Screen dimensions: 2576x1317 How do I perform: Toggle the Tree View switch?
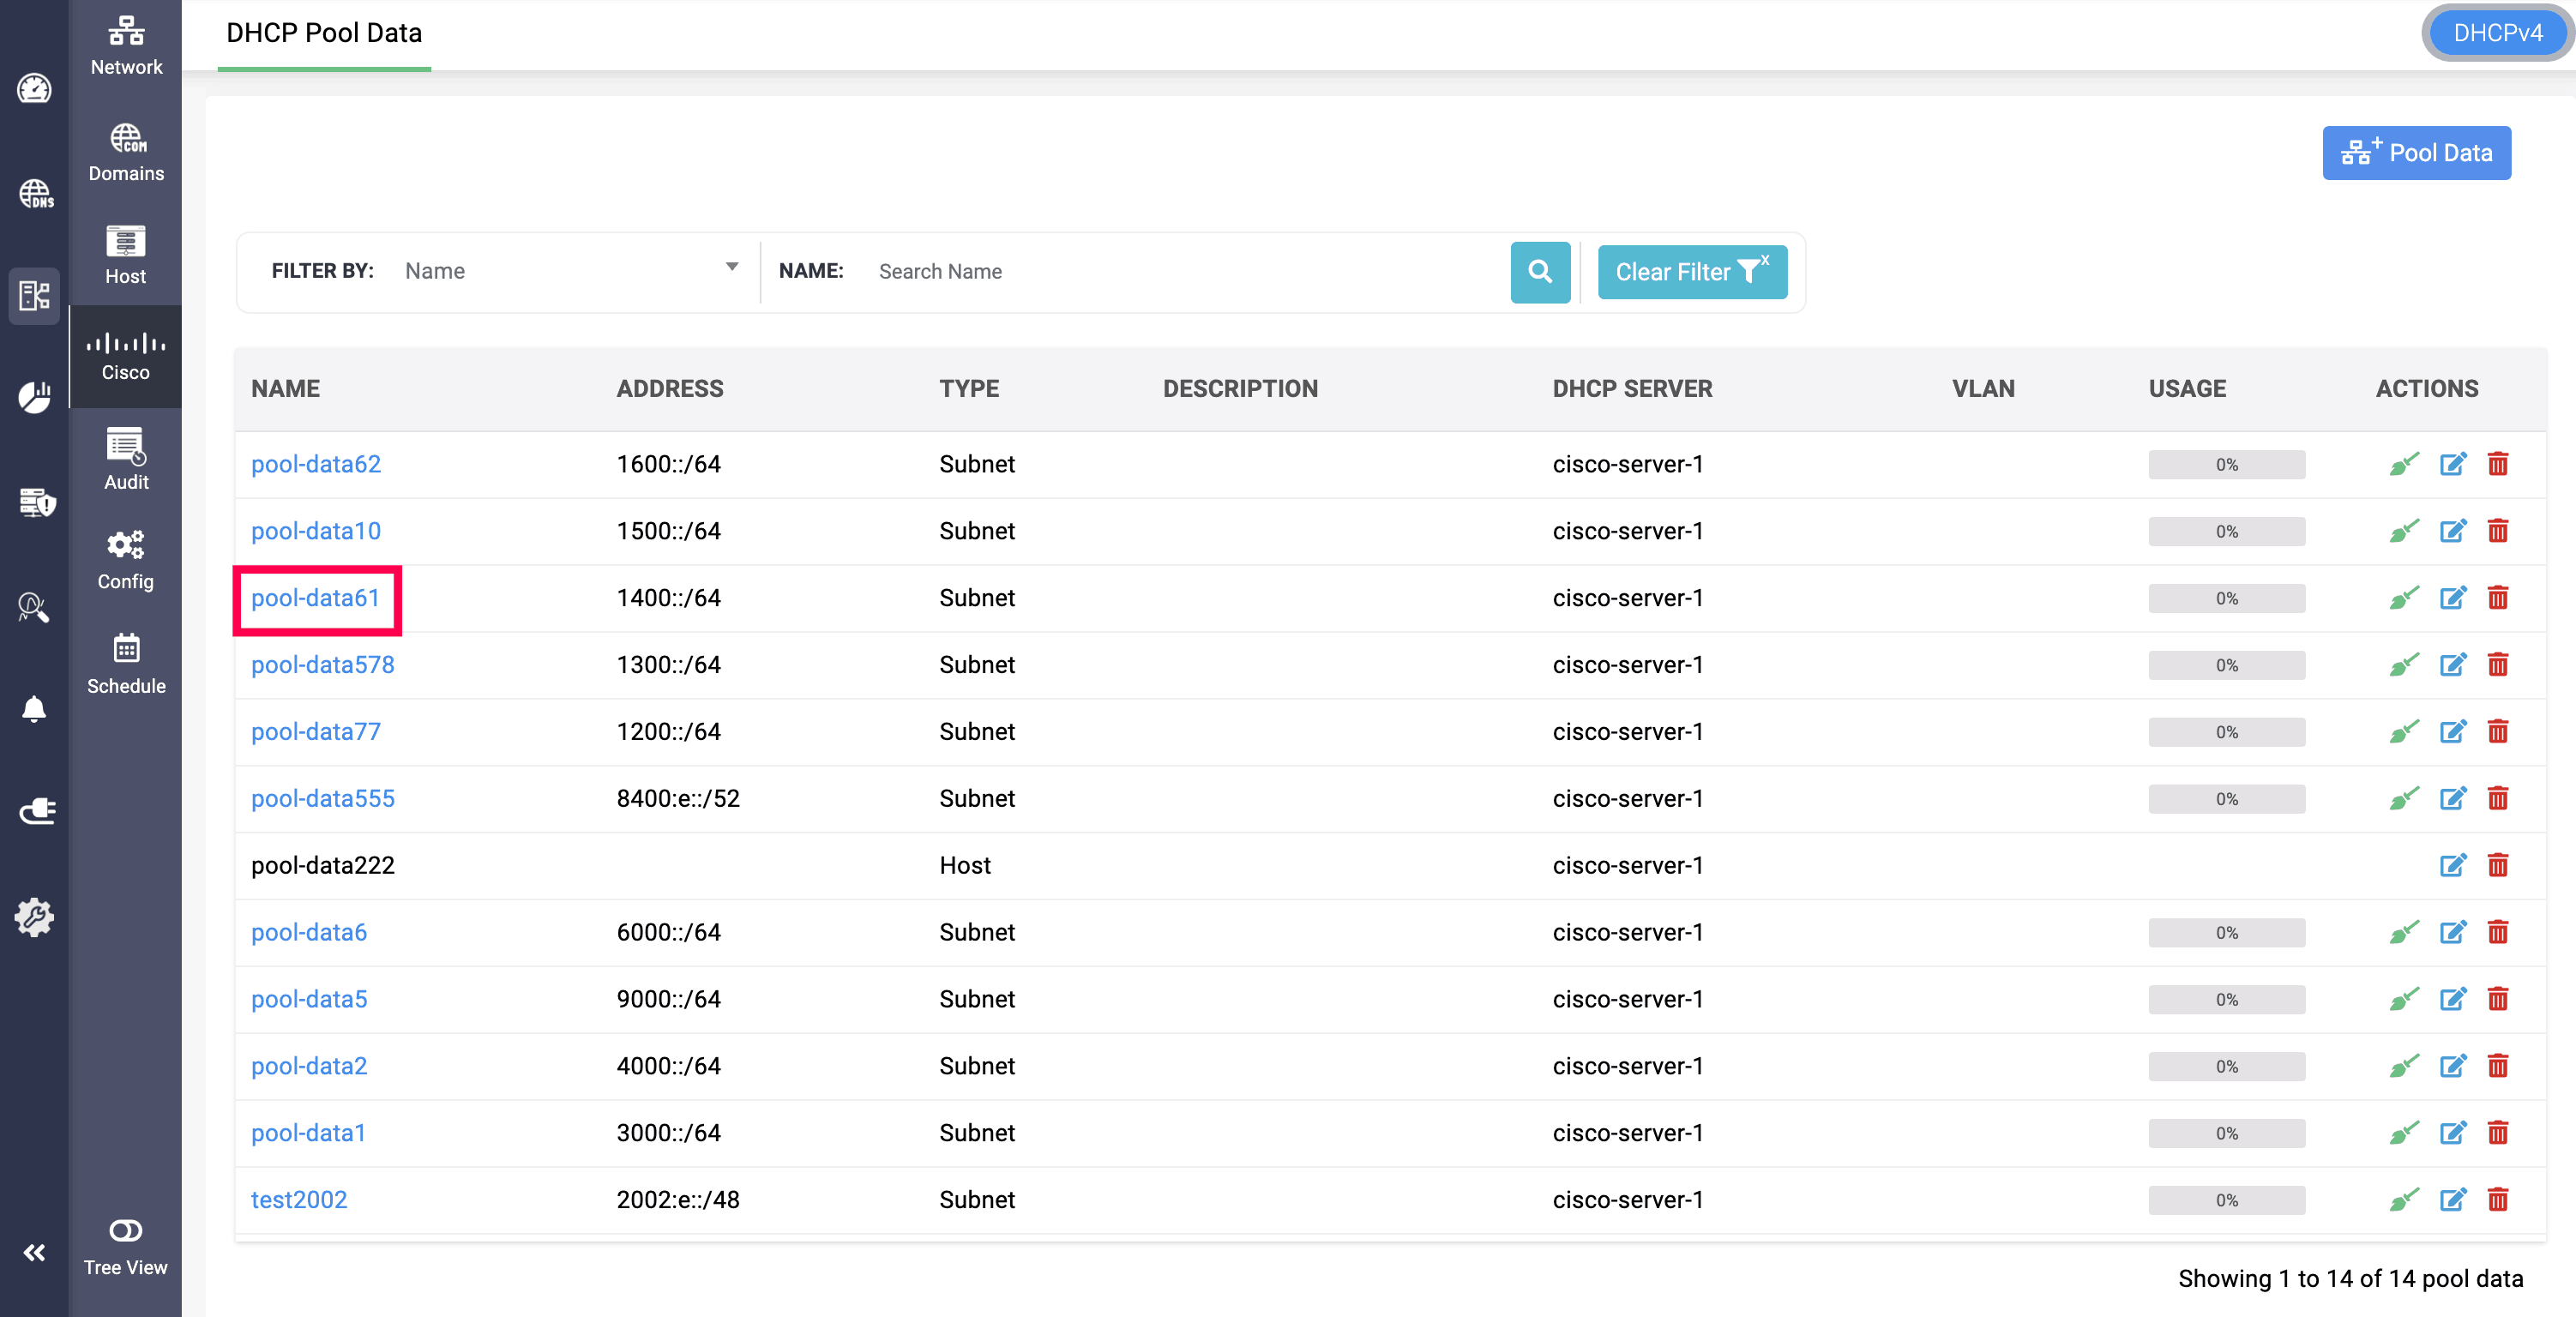click(126, 1230)
